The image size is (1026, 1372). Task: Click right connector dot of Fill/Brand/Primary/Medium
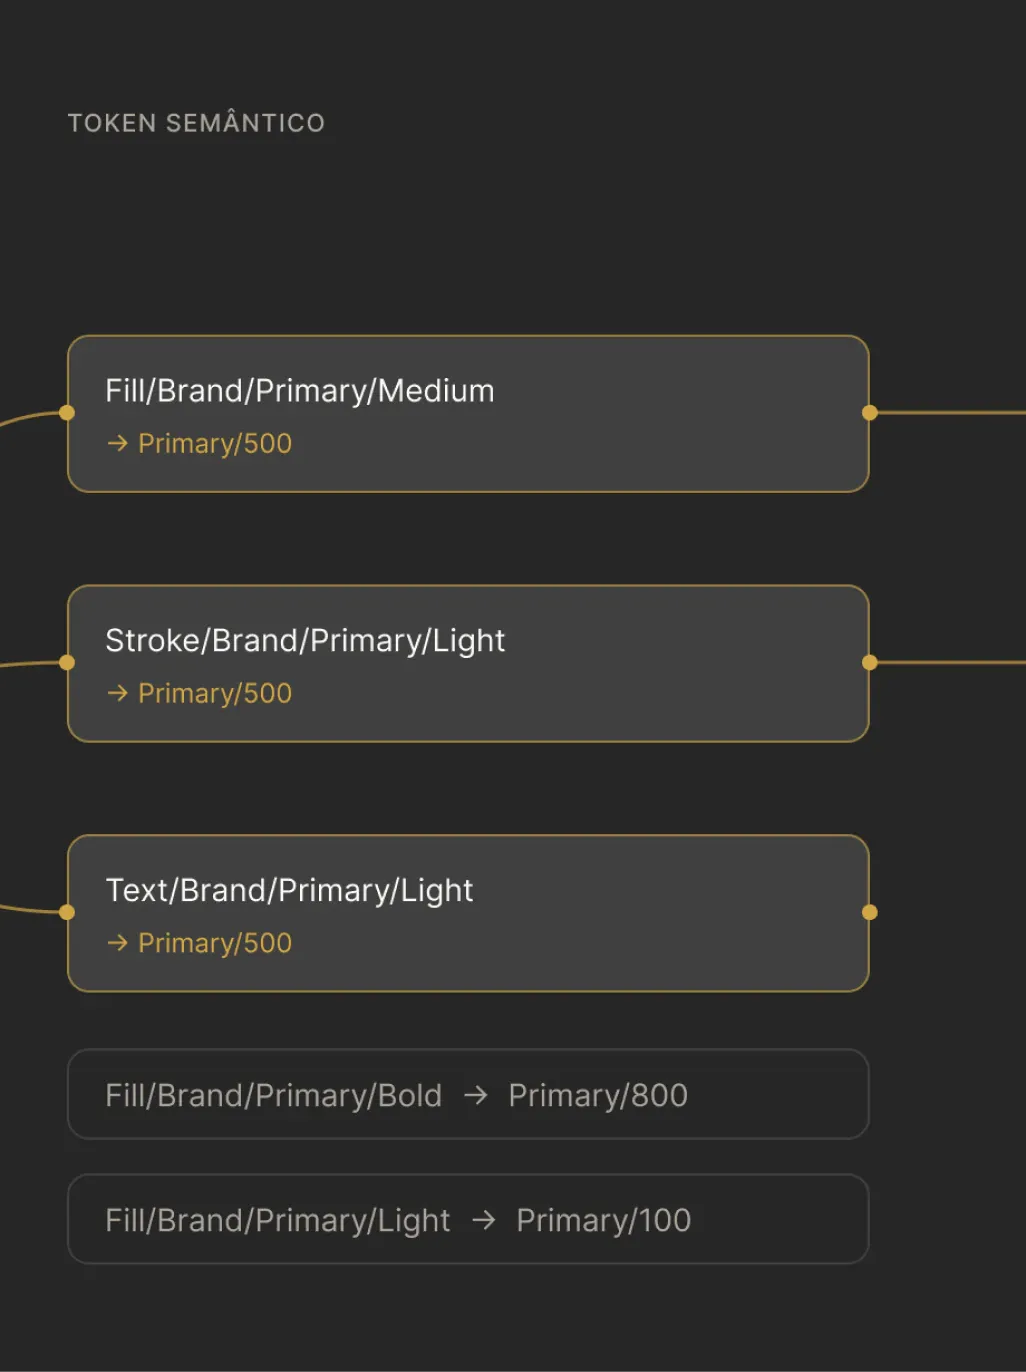pos(869,412)
